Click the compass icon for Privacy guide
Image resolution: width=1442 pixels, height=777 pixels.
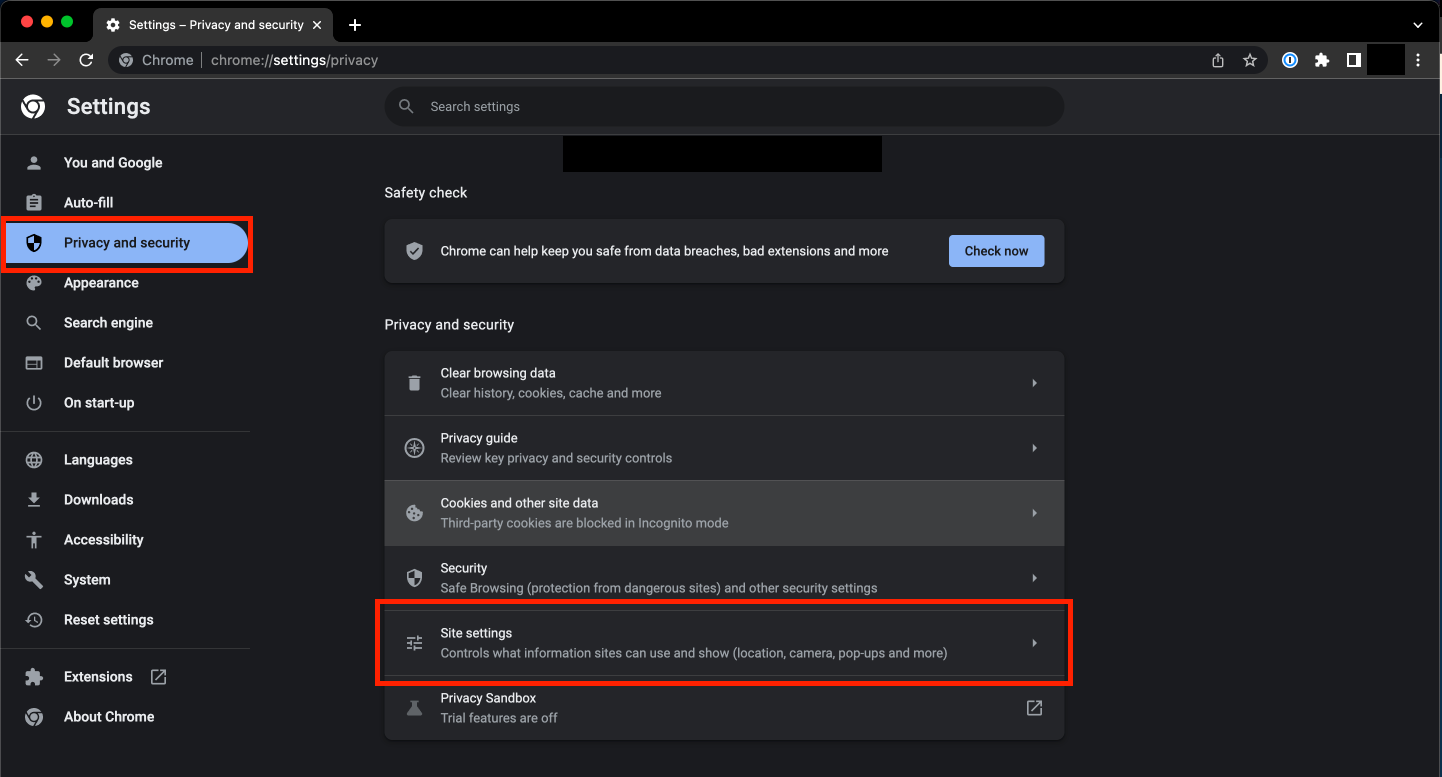click(x=414, y=448)
